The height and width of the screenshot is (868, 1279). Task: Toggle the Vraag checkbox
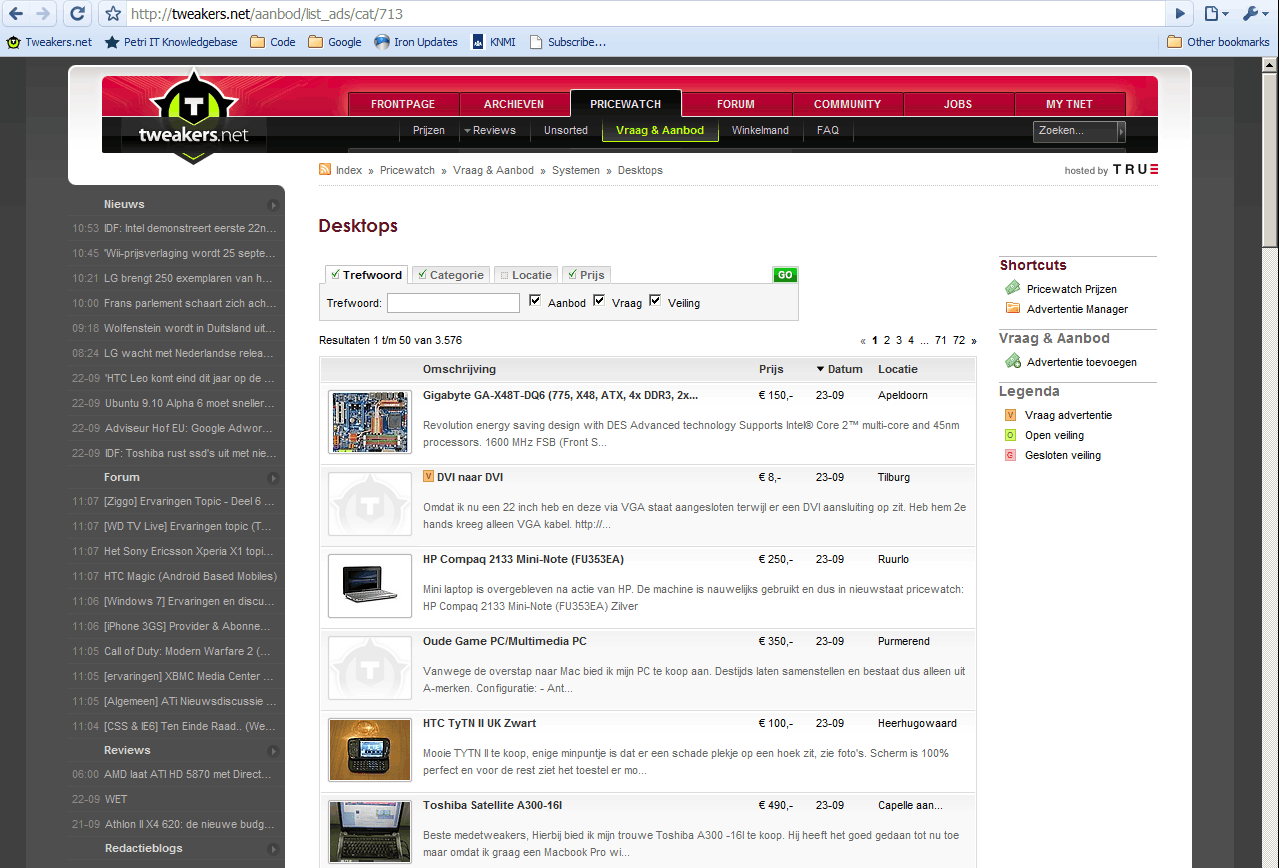(x=599, y=300)
